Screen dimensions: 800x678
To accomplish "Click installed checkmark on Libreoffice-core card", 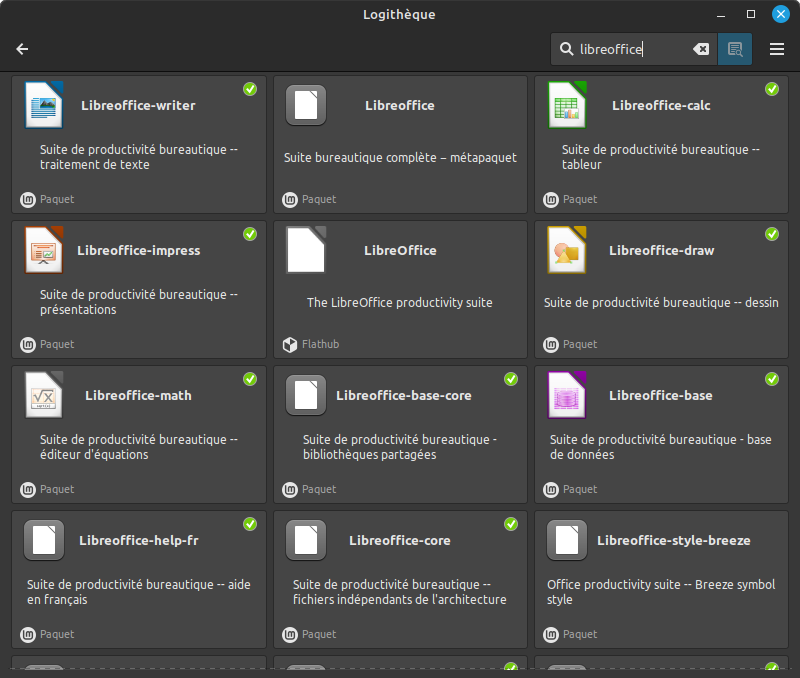I will (x=511, y=523).
